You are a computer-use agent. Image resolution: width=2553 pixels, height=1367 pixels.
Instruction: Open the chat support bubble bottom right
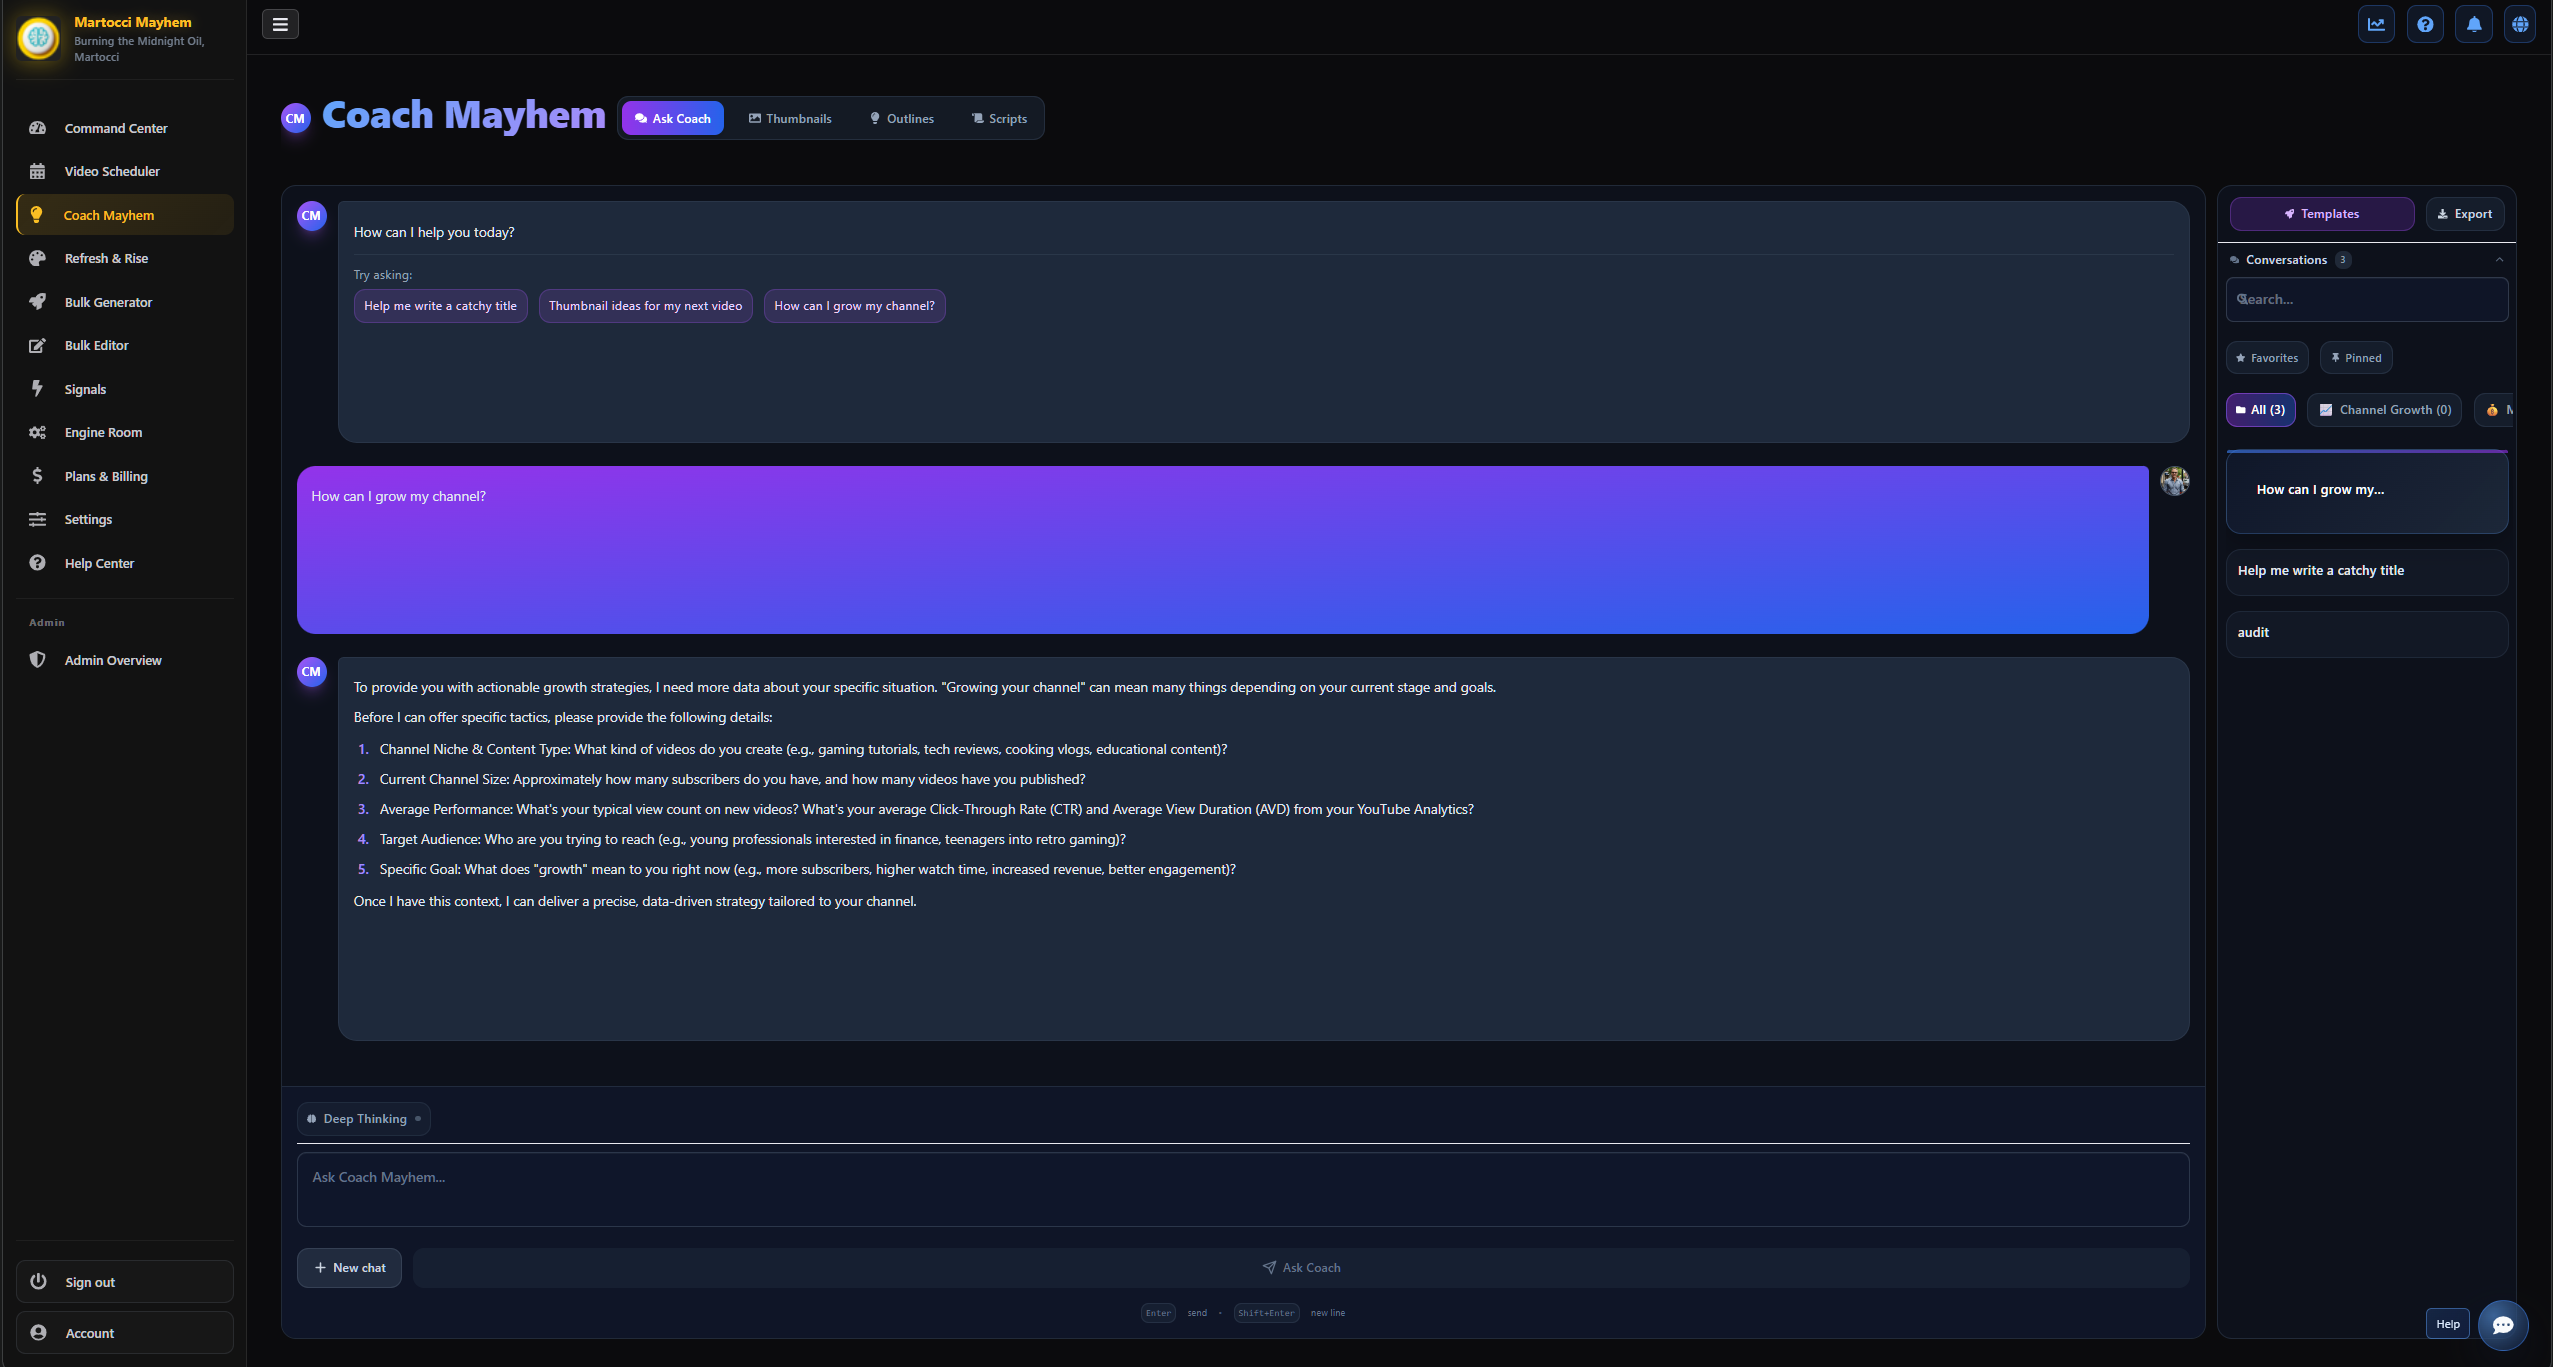pos(2502,1324)
